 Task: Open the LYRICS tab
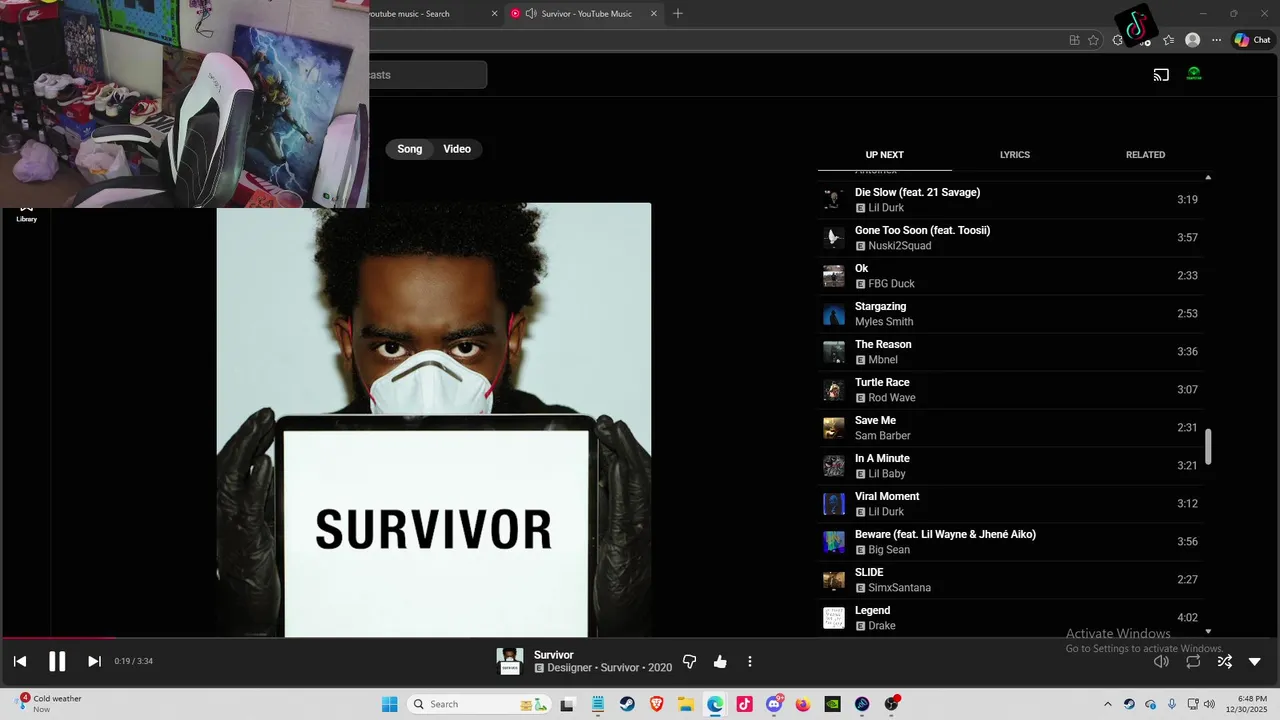(1015, 155)
